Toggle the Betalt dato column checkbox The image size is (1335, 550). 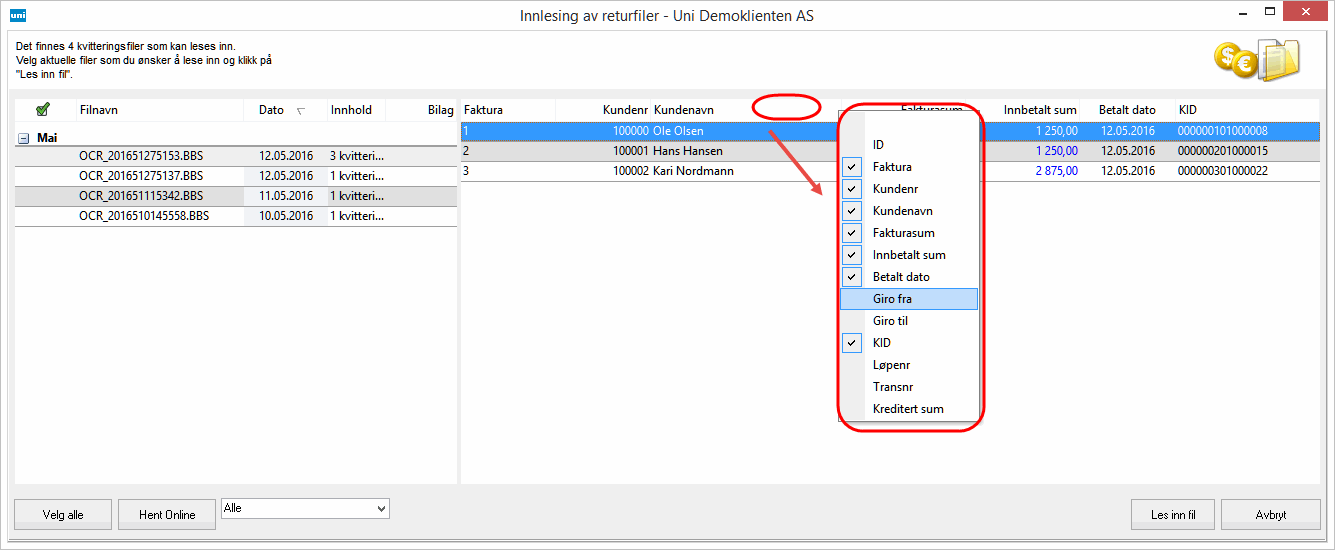click(x=852, y=277)
